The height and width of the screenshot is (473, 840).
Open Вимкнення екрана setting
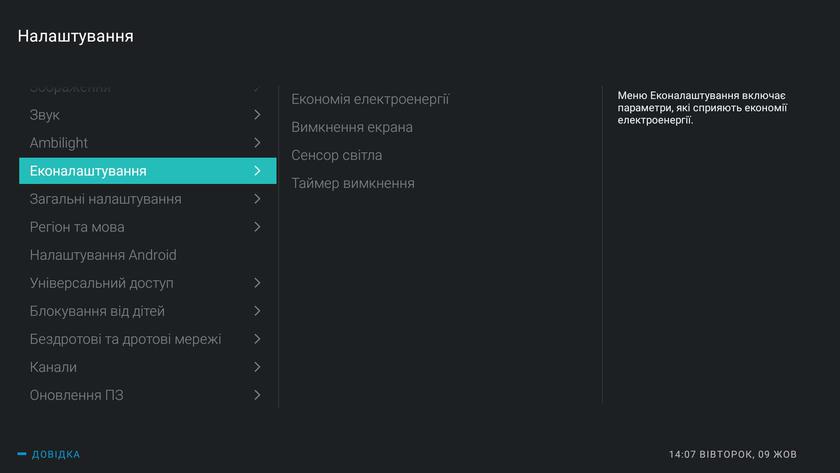[352, 127]
